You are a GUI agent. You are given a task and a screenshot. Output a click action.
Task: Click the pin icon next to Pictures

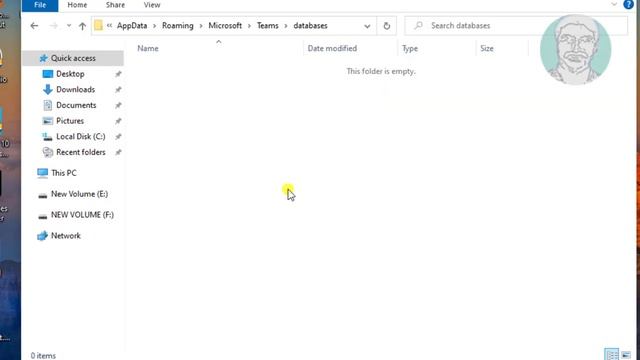tap(118, 121)
